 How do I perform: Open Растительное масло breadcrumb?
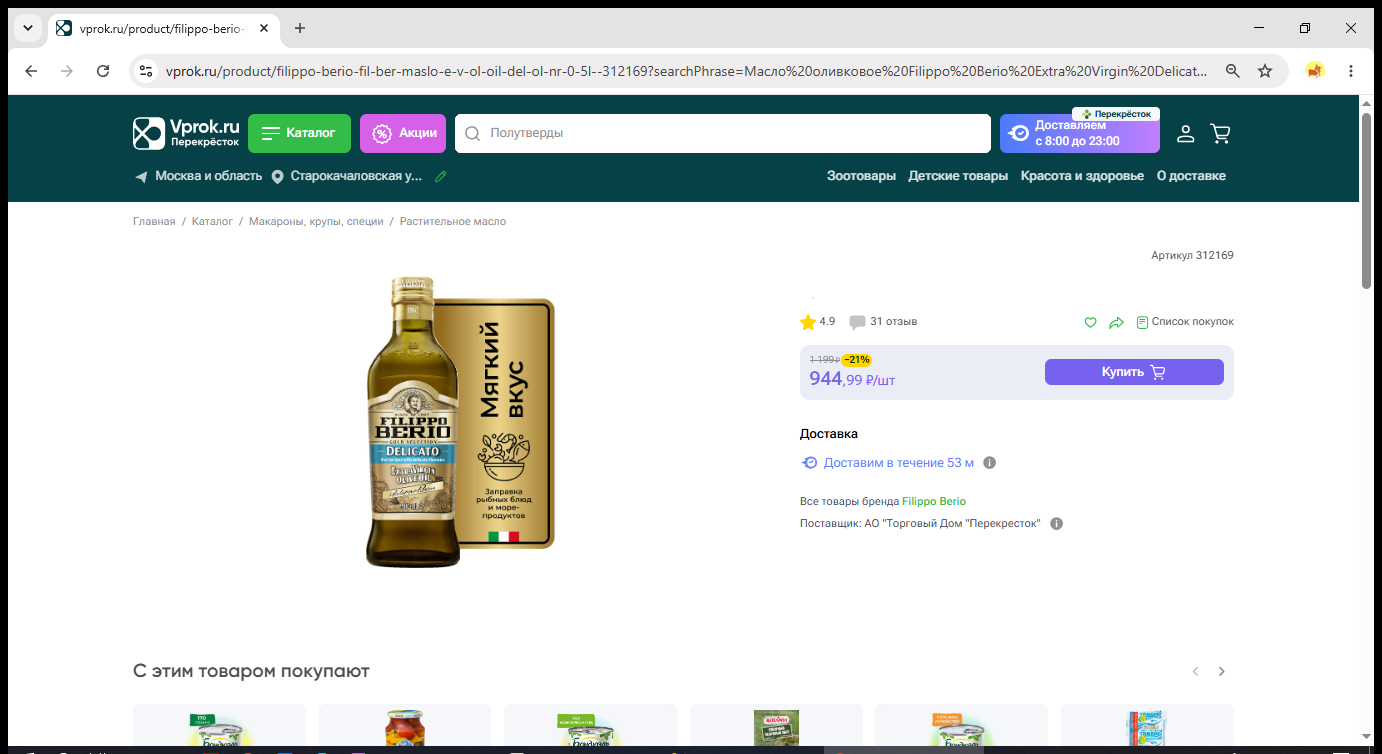click(x=453, y=221)
